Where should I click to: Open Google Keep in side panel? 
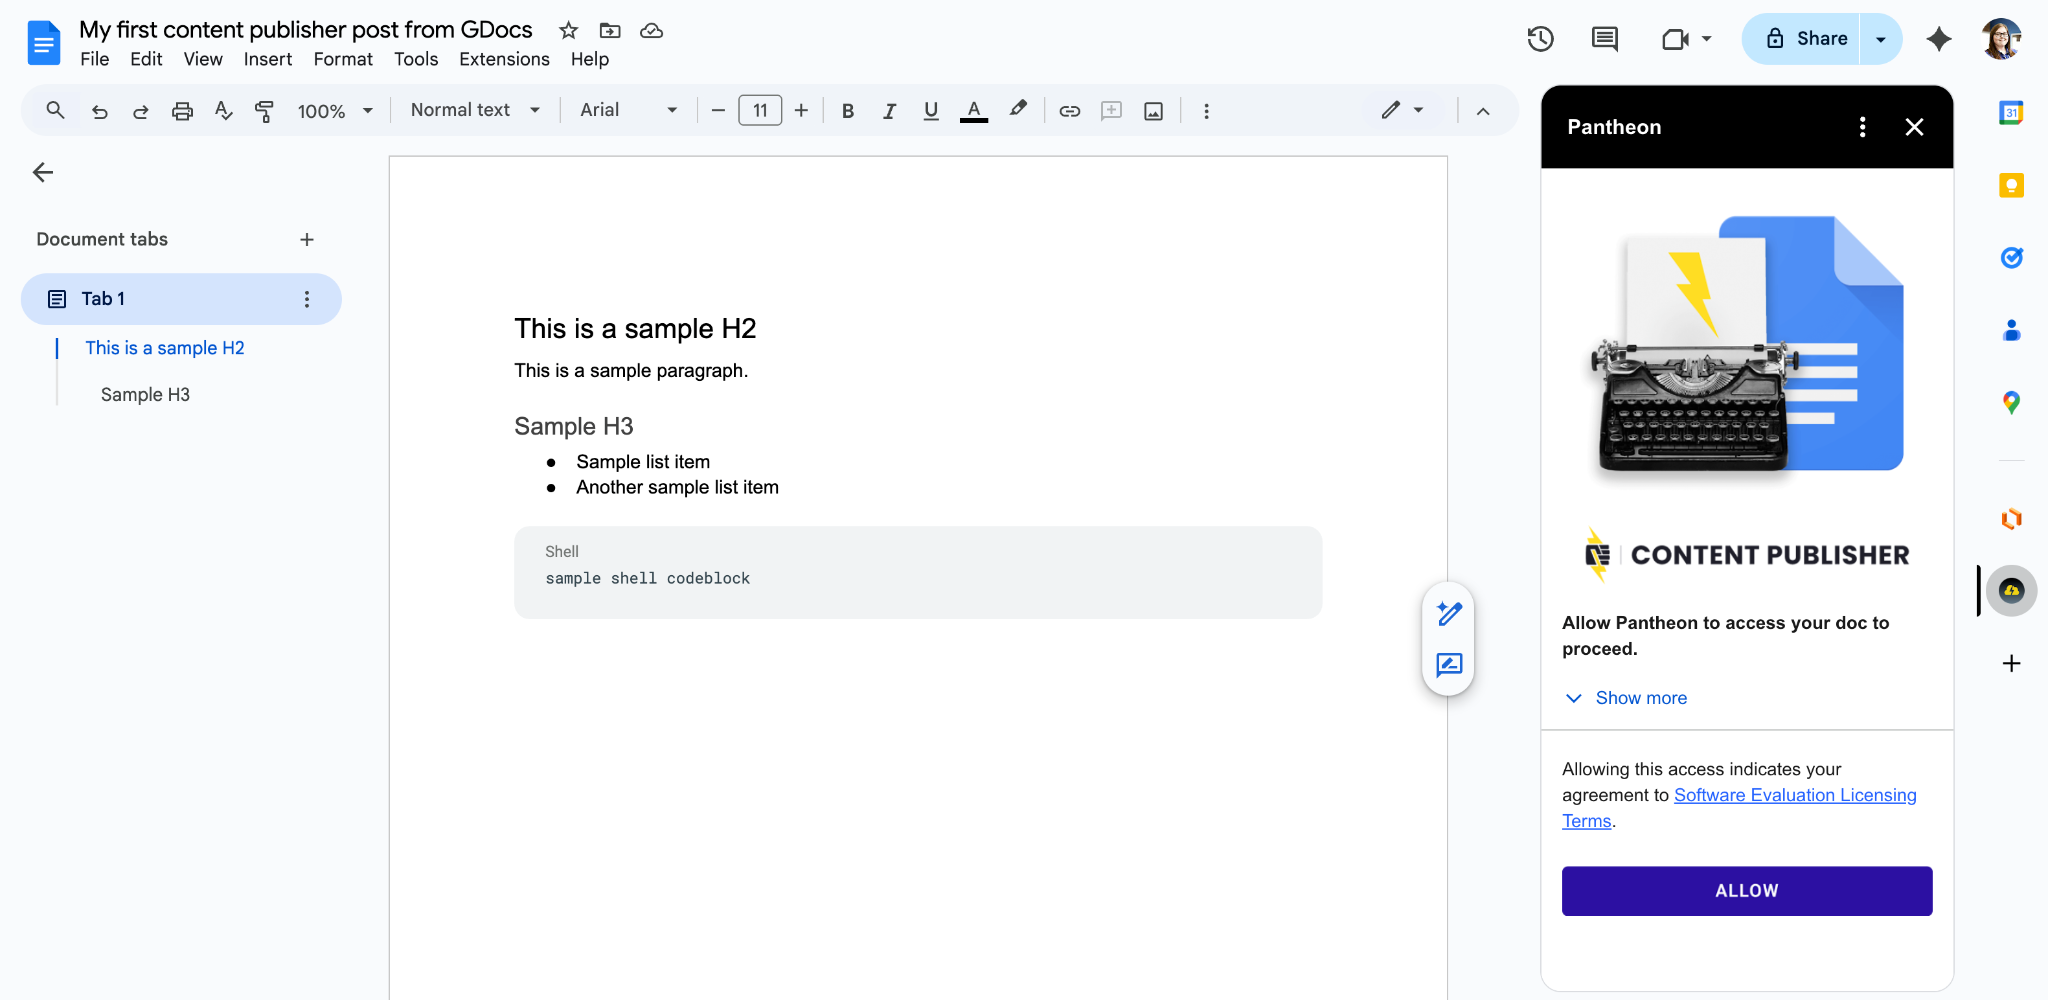click(x=2011, y=186)
